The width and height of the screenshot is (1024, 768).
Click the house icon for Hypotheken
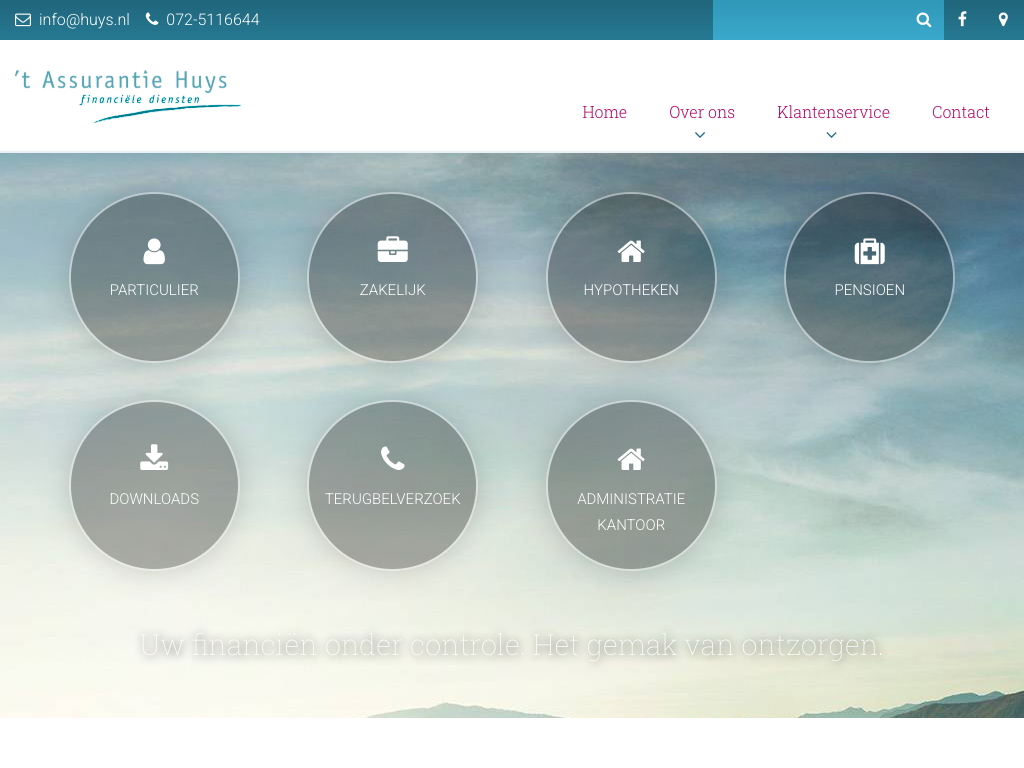(631, 251)
